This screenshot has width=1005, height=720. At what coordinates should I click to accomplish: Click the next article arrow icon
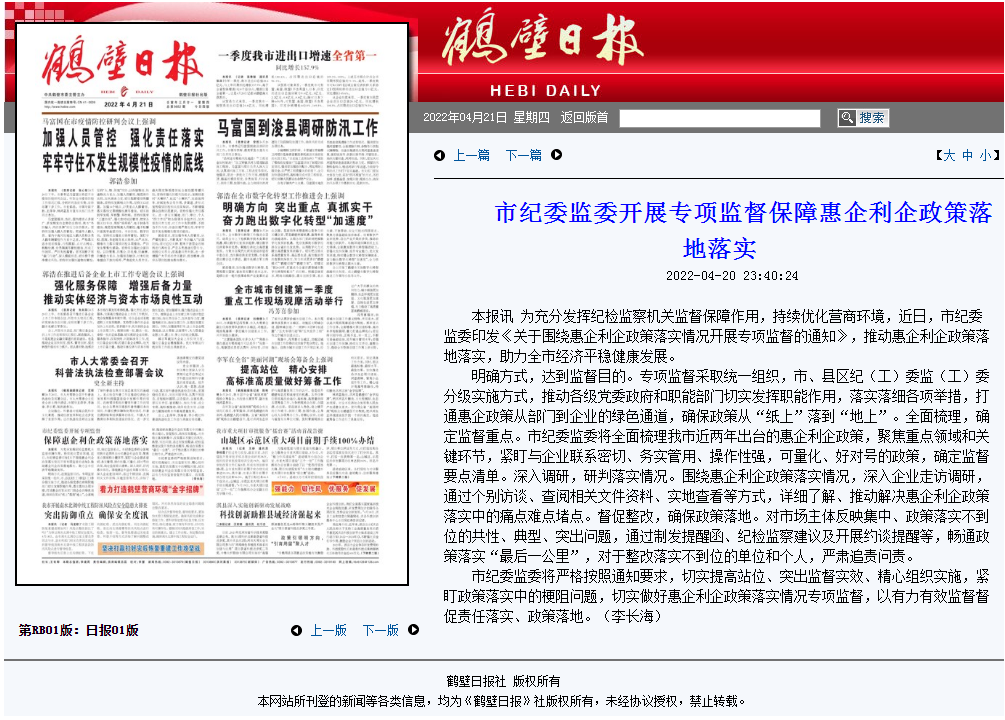tap(556, 155)
